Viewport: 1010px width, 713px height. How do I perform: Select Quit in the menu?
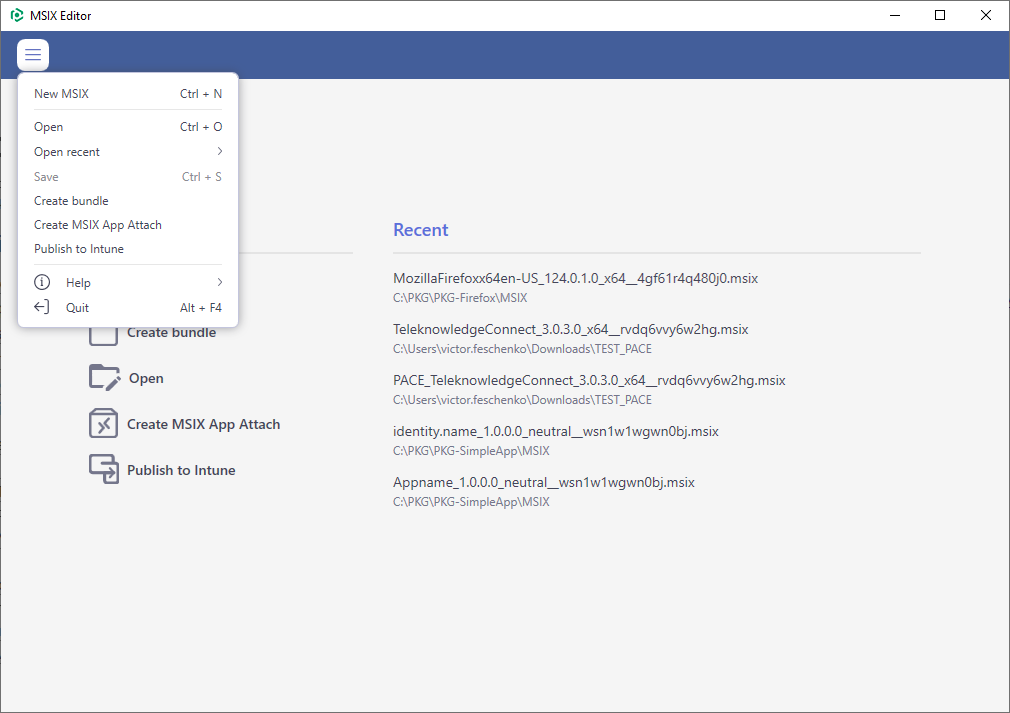pyautogui.click(x=128, y=308)
